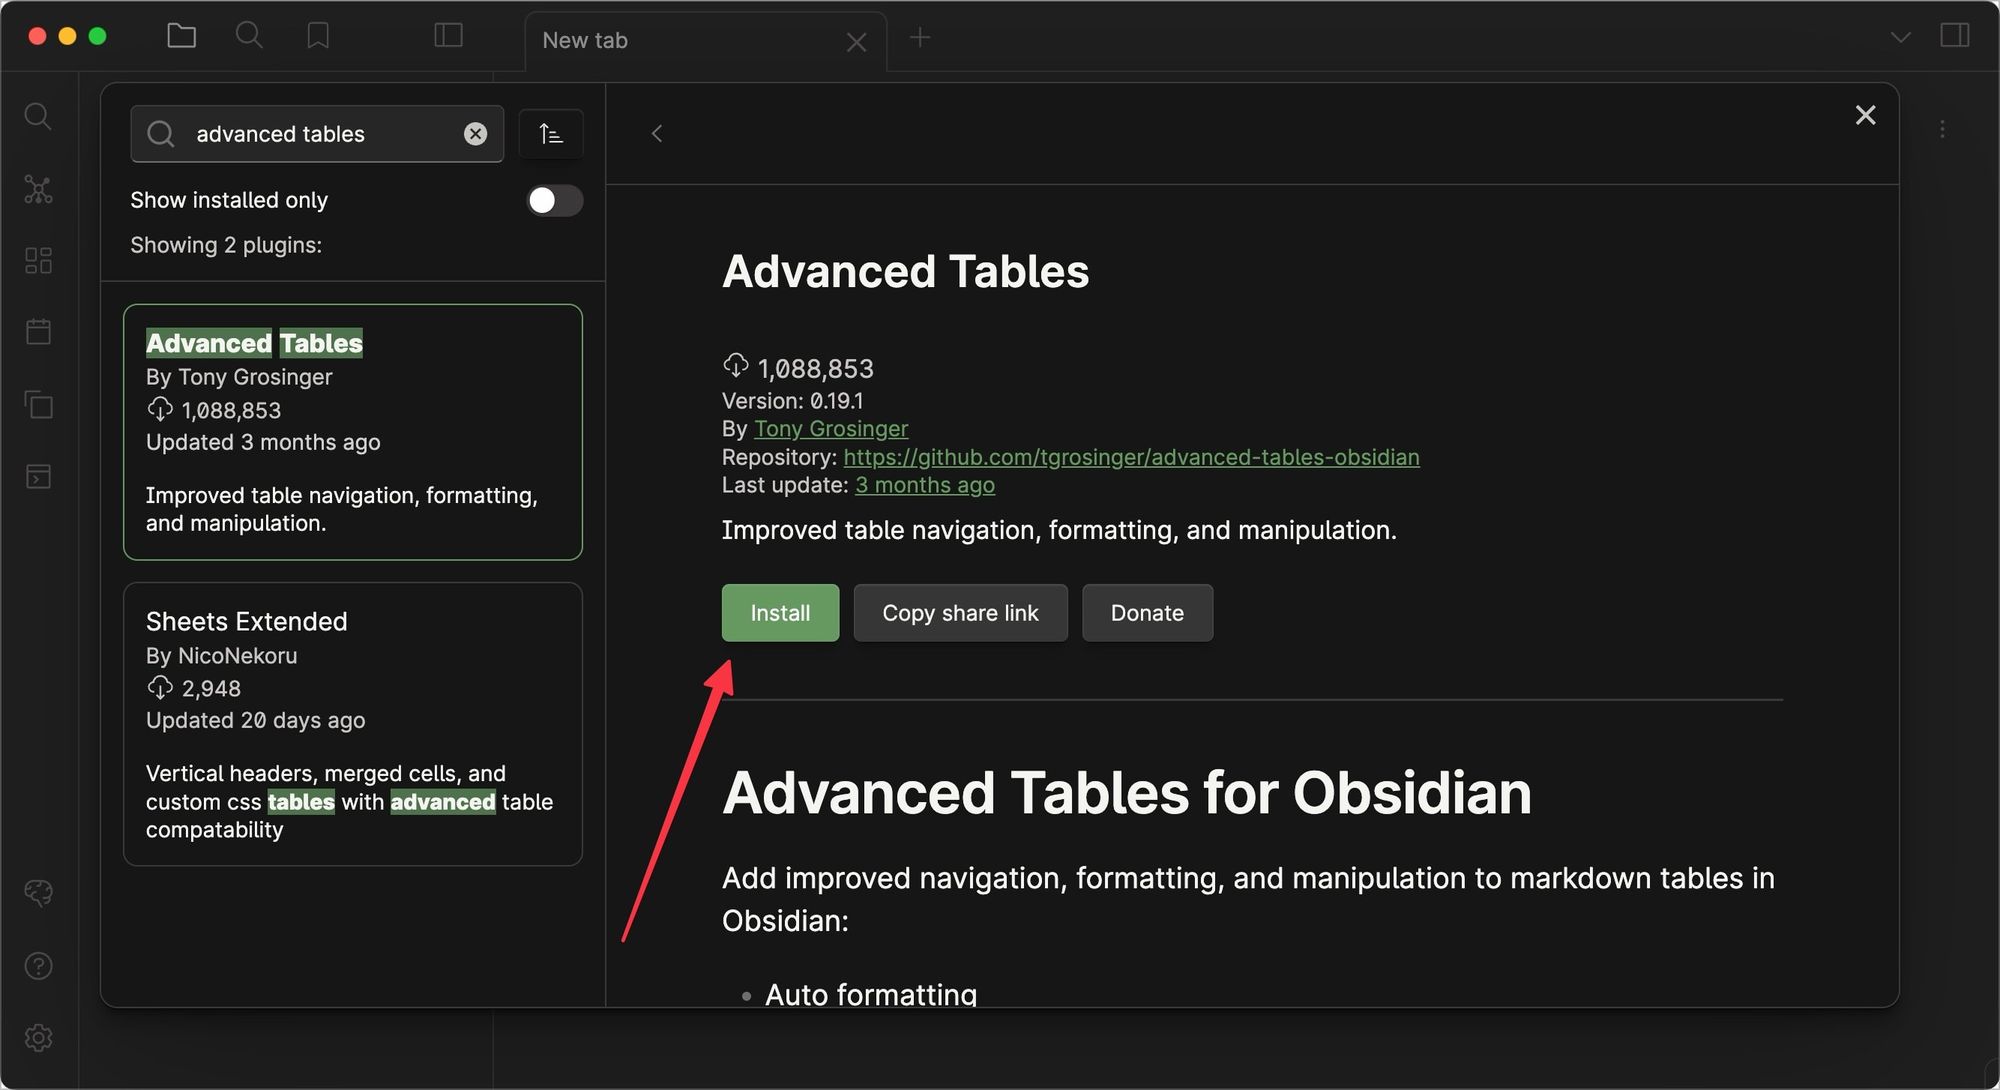Viewport: 2000px width, 1090px height.
Task: Install the Advanced Tables plugin
Action: point(780,612)
